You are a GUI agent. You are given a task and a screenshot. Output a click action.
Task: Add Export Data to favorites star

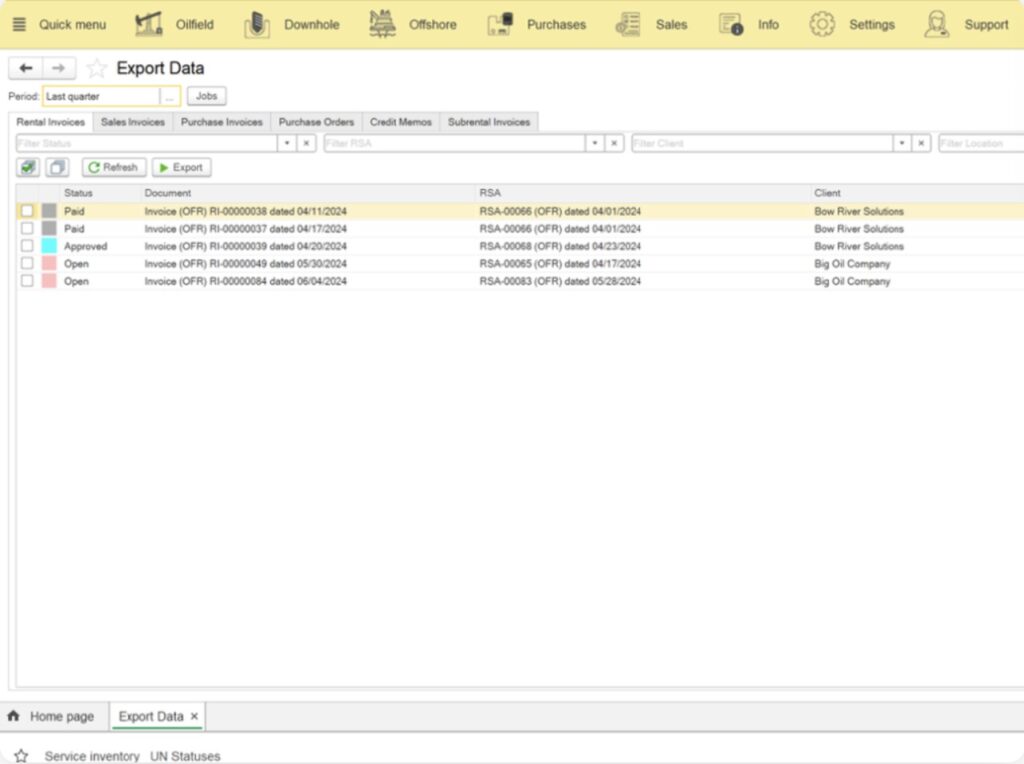point(96,68)
